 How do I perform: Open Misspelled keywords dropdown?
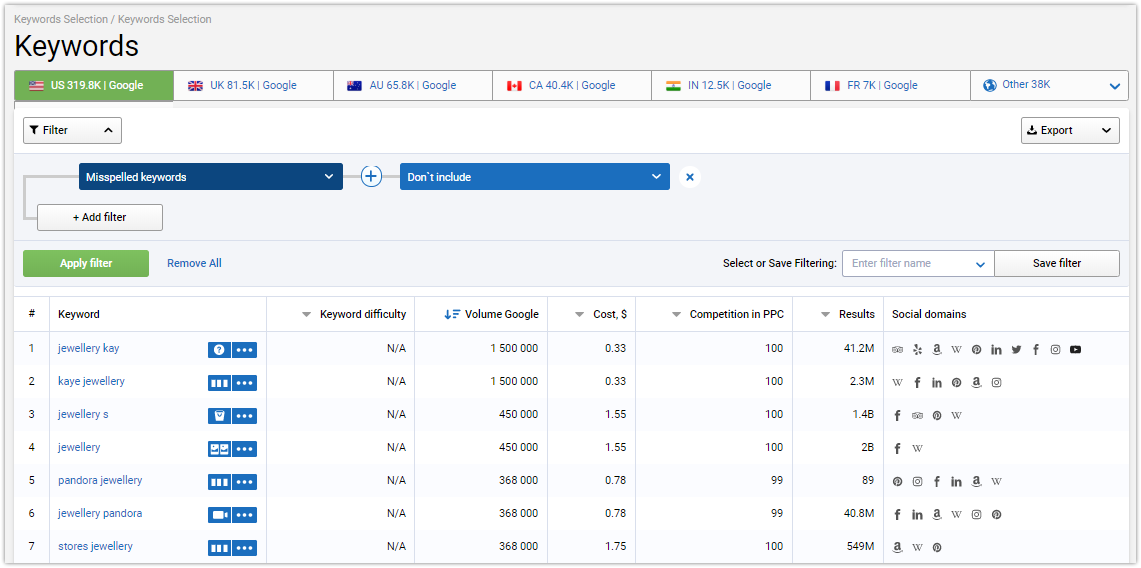click(x=210, y=177)
